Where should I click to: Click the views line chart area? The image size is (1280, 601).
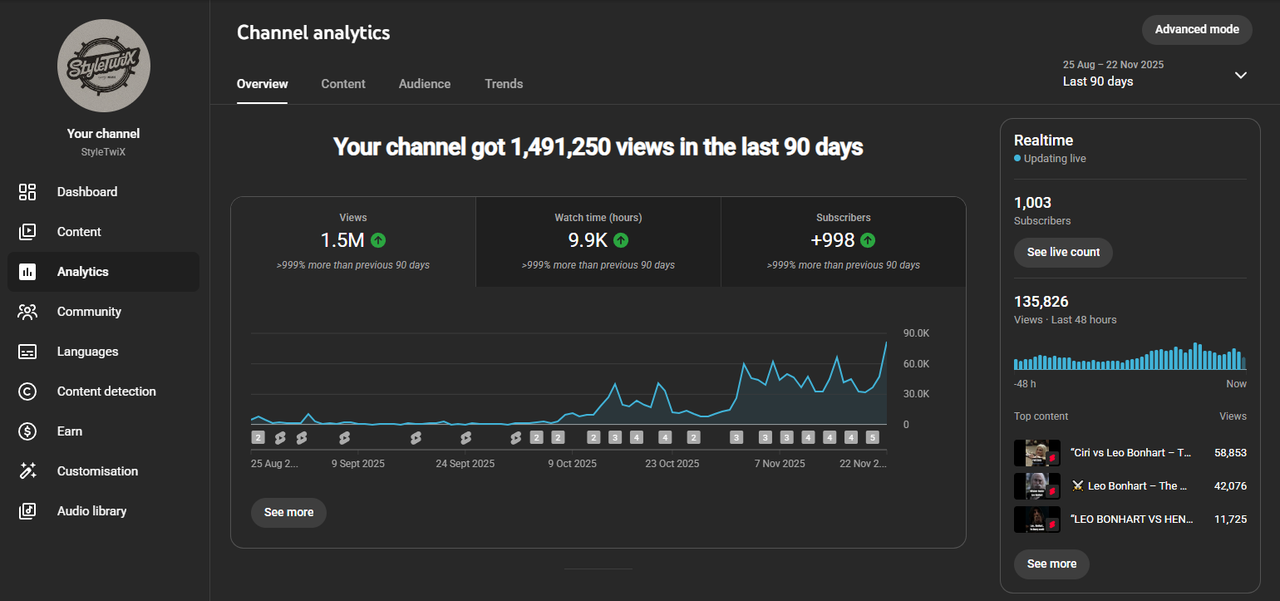coord(569,379)
